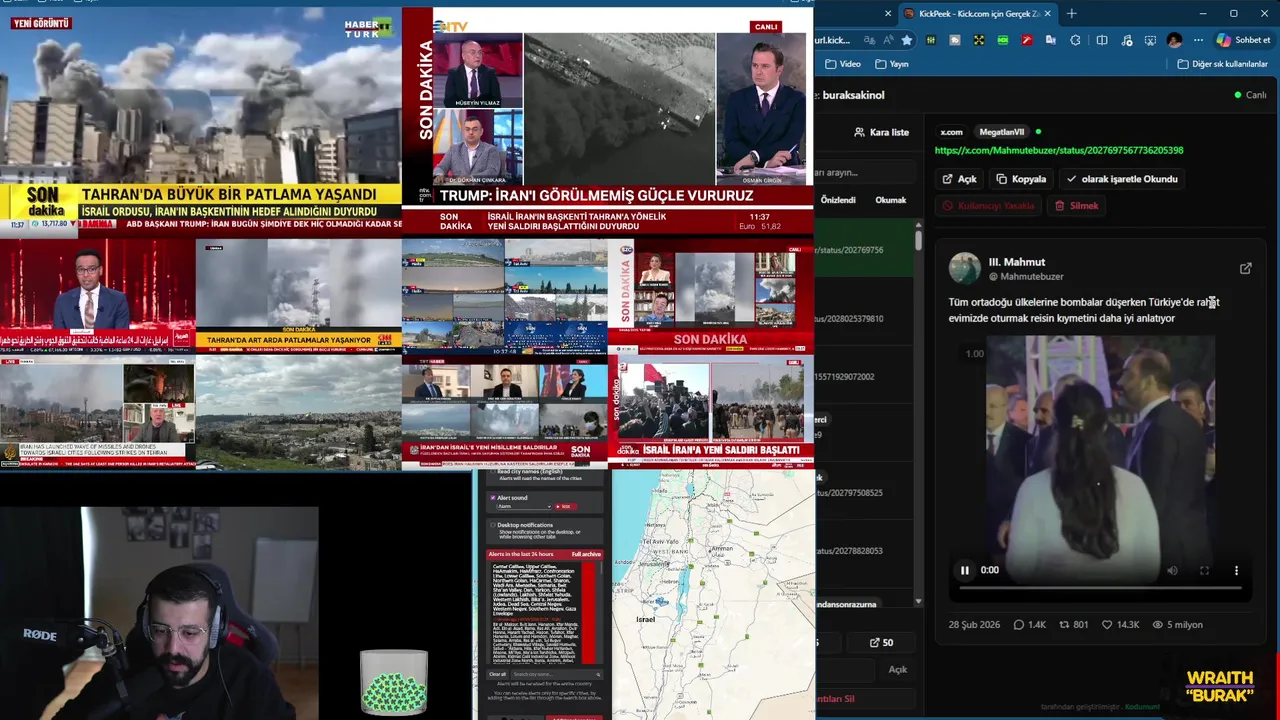Pause the embedded tweet video
Image resolution: width=1280 pixels, height=720 pixels.
click(964, 570)
